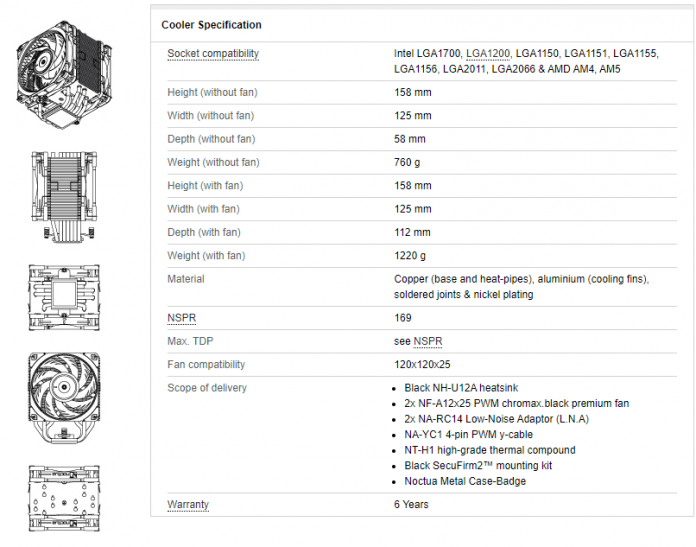Open the angled-view cooler thumbnail image

pyautogui.click(x=66, y=77)
